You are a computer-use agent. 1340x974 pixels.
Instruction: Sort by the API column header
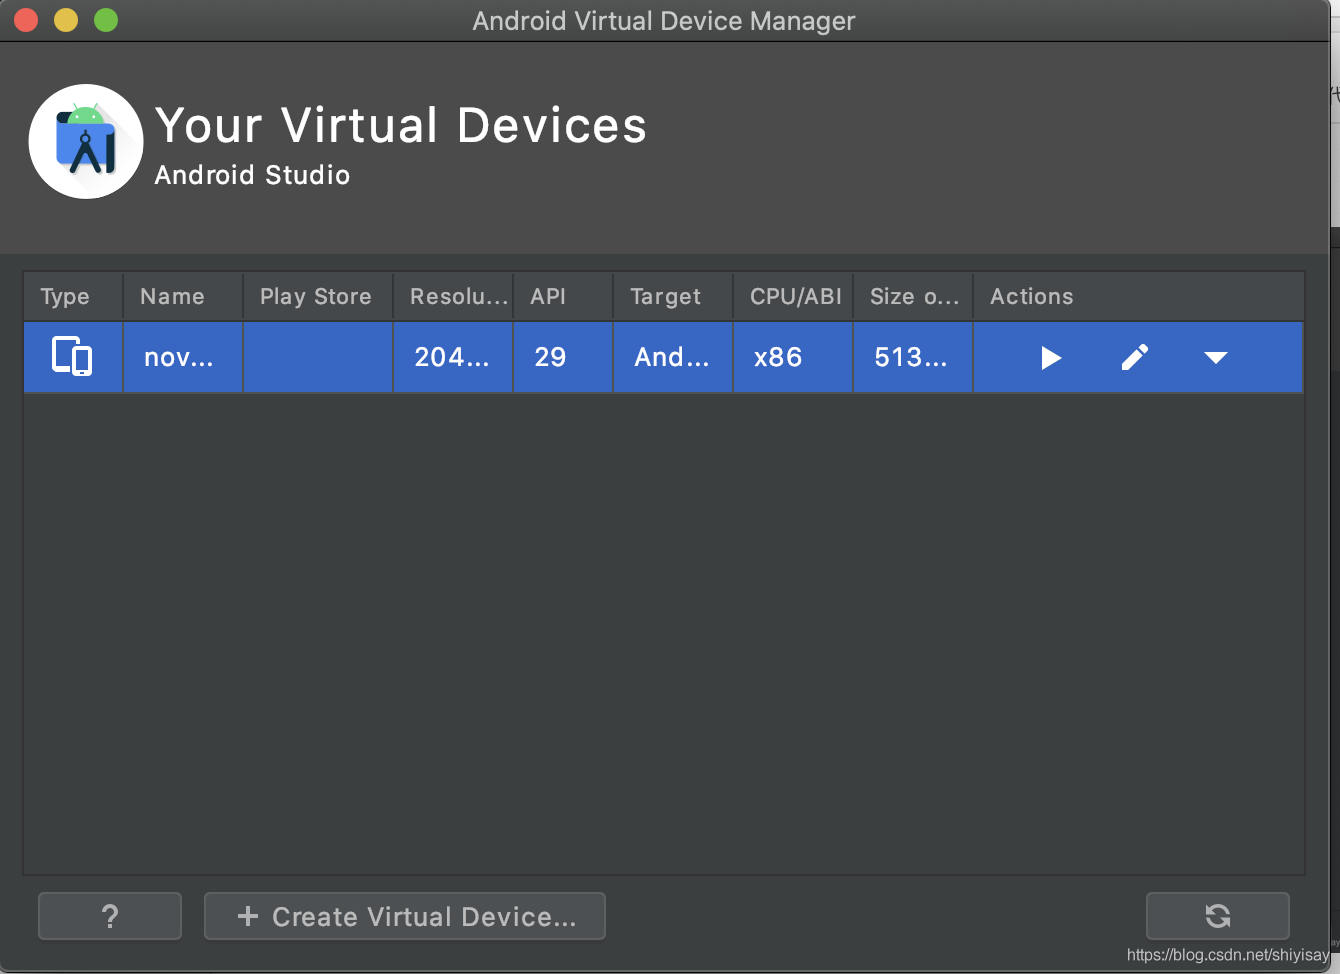563,296
